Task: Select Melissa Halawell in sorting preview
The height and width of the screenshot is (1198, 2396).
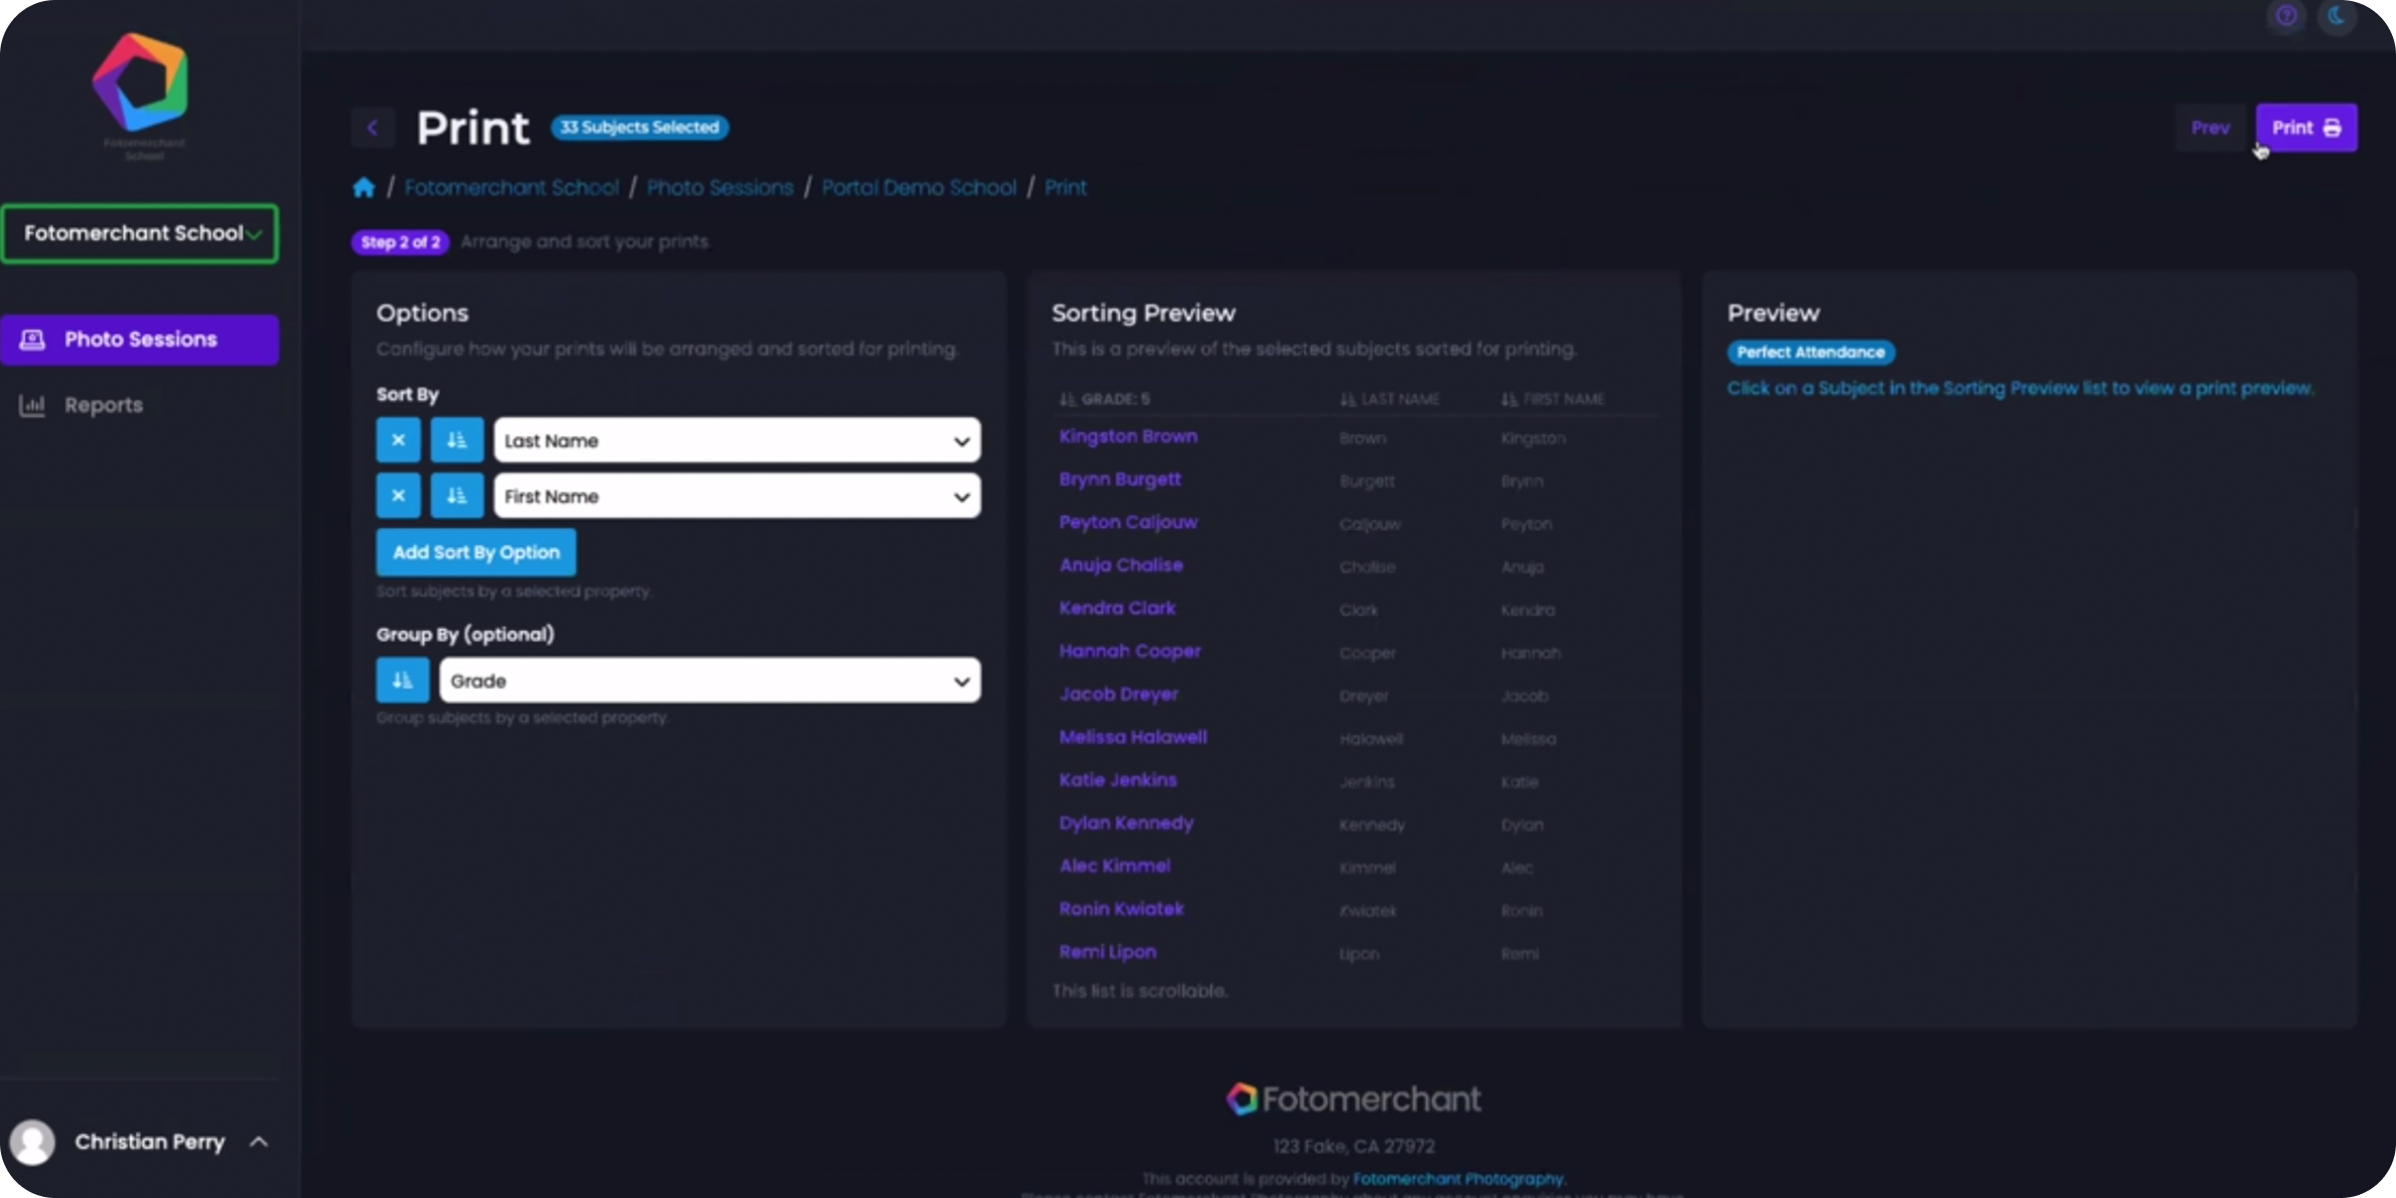Action: (1133, 738)
